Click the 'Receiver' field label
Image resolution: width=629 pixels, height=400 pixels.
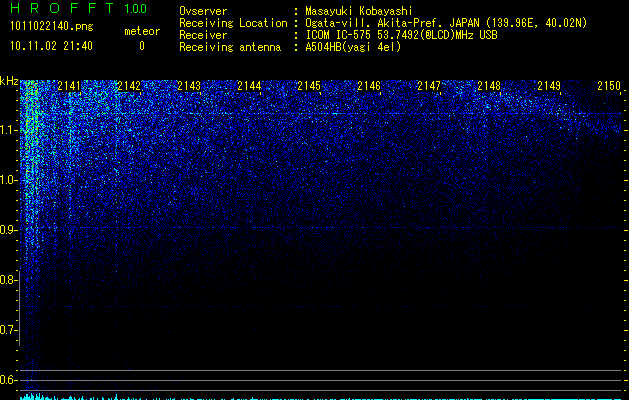click(203, 35)
